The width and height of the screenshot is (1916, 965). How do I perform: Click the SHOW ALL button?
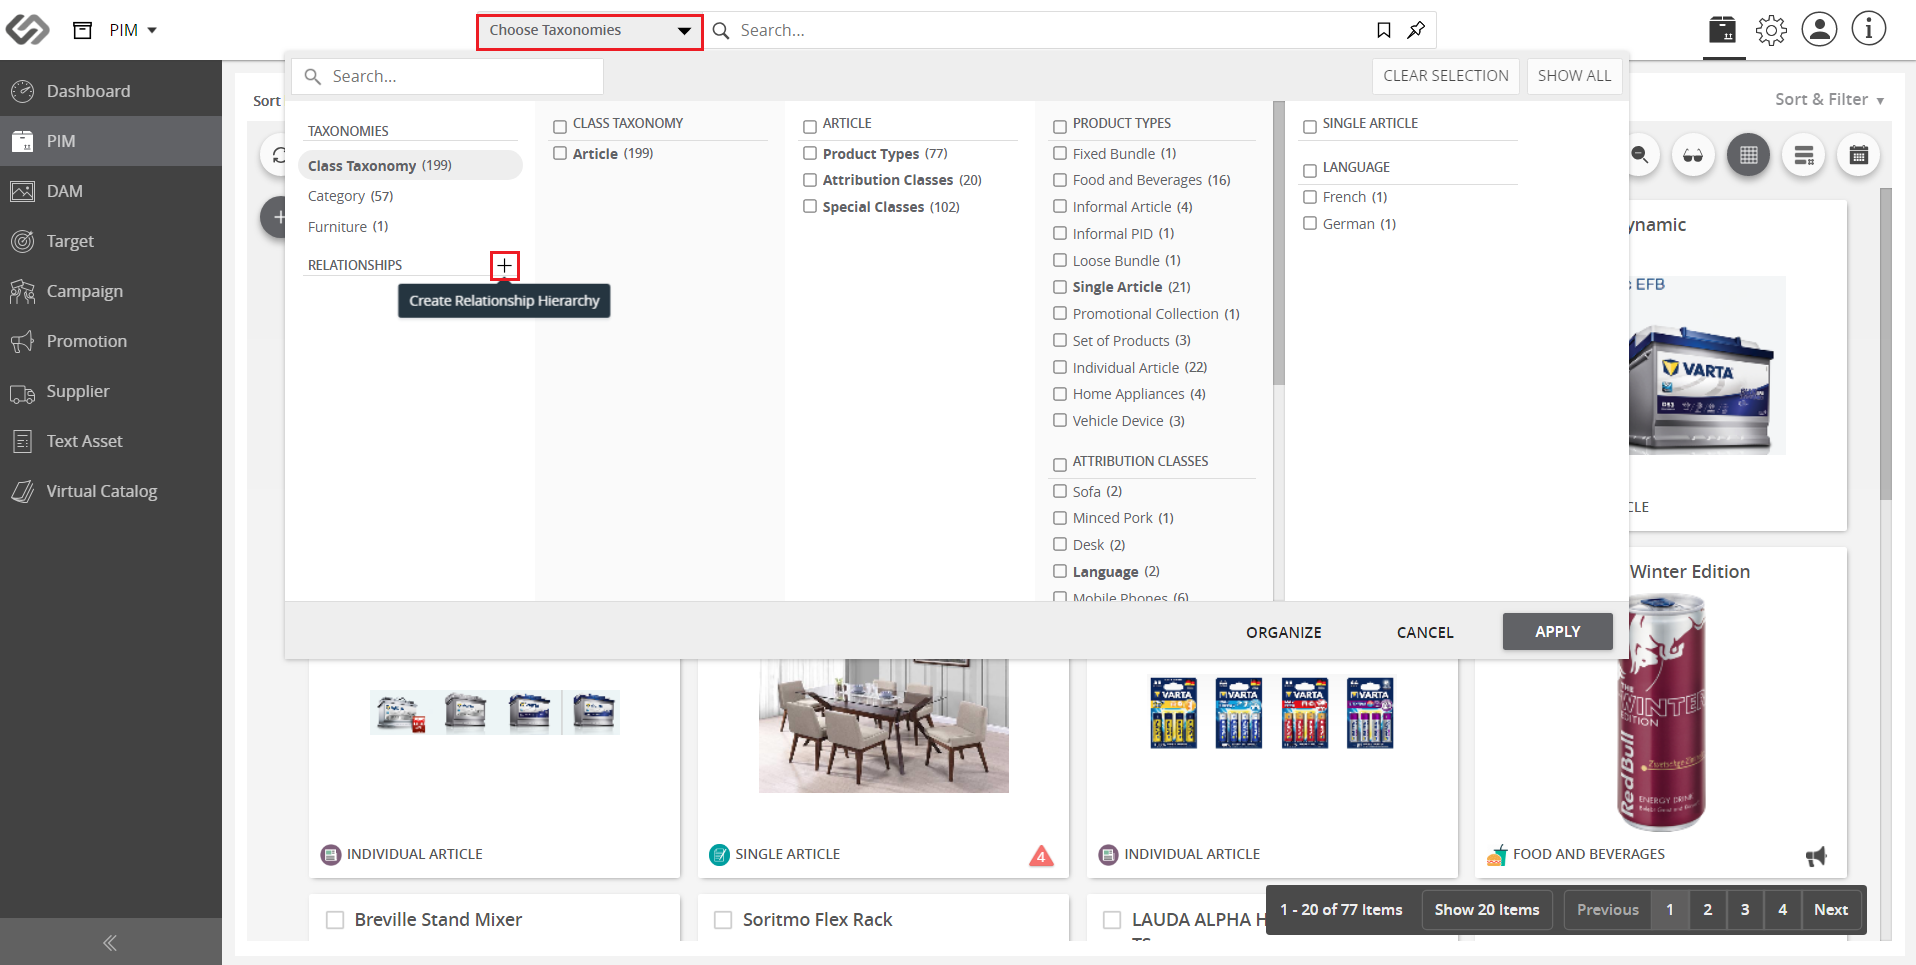[1574, 76]
